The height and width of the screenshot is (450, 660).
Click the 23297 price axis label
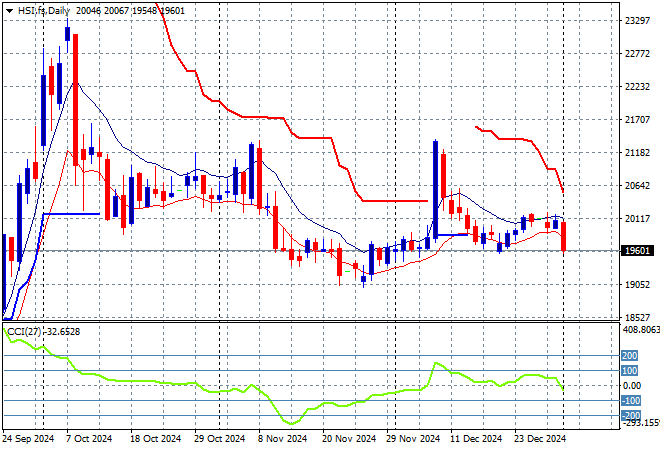coord(636,21)
